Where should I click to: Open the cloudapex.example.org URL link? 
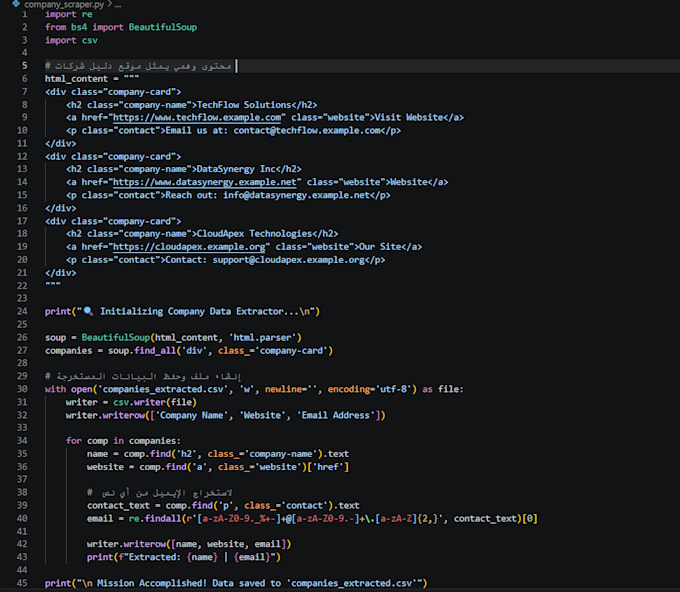(189, 247)
